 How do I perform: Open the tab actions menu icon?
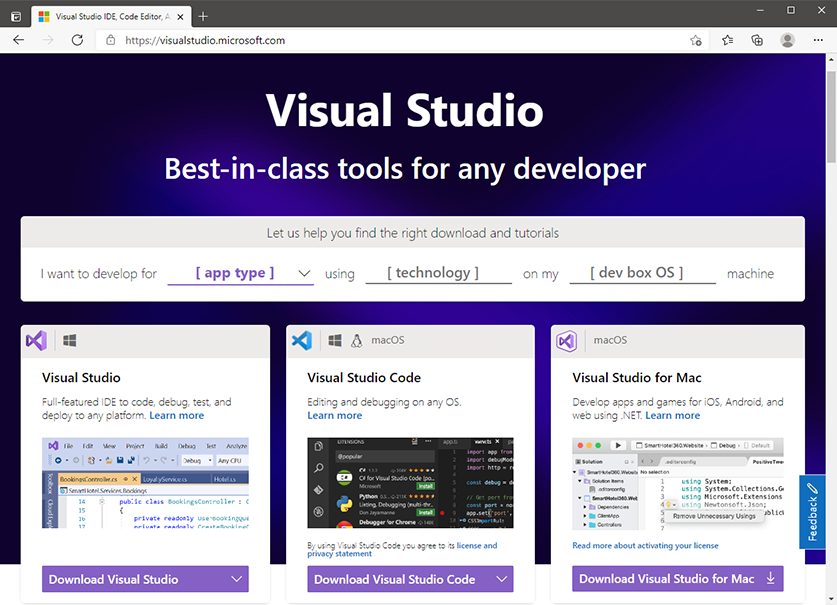[x=16, y=17]
